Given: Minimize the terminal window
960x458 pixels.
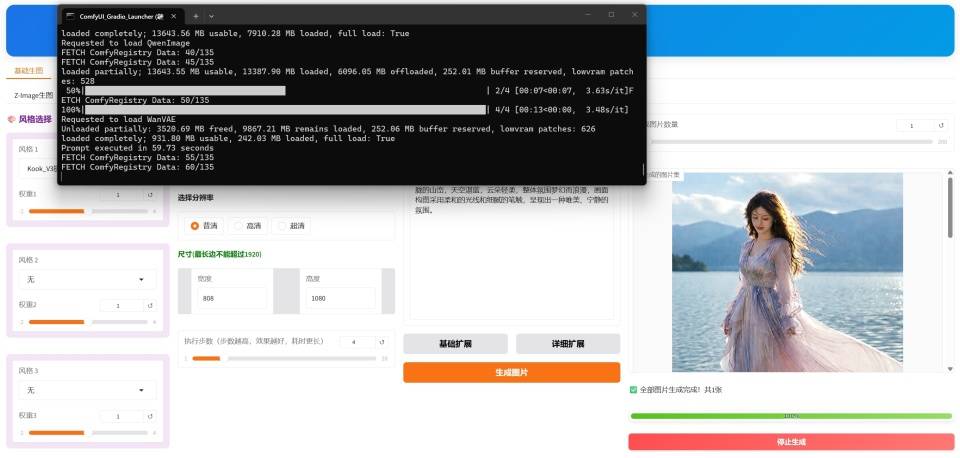Looking at the screenshot, I should coord(588,14).
